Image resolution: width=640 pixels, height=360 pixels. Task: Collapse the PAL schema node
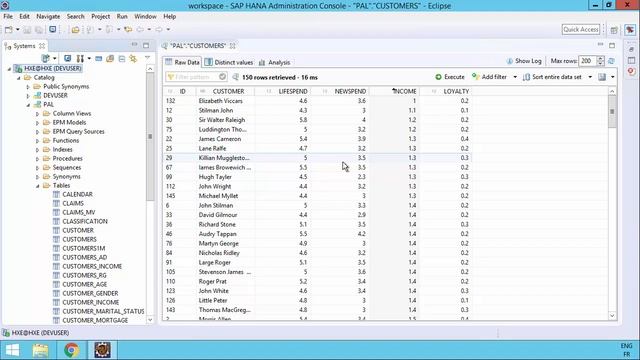(28, 105)
